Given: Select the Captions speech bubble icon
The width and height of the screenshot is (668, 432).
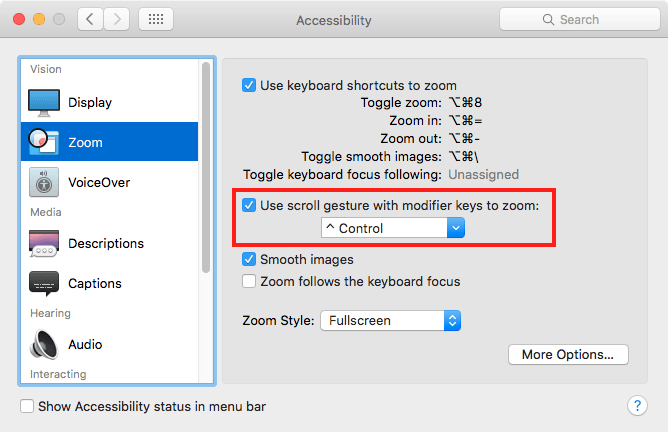Looking at the screenshot, I should pyautogui.click(x=44, y=283).
